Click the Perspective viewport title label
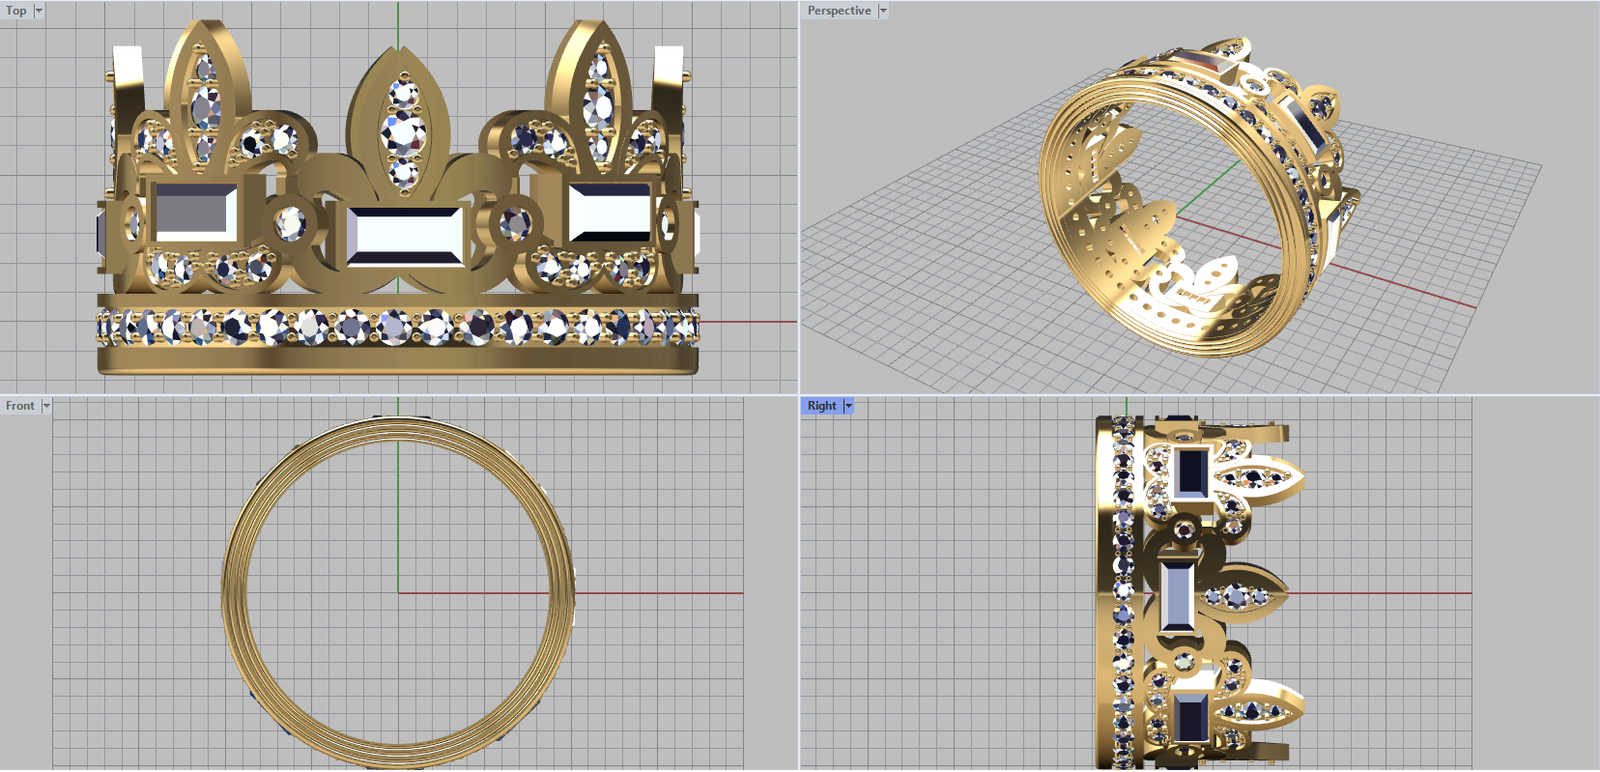 click(x=838, y=11)
